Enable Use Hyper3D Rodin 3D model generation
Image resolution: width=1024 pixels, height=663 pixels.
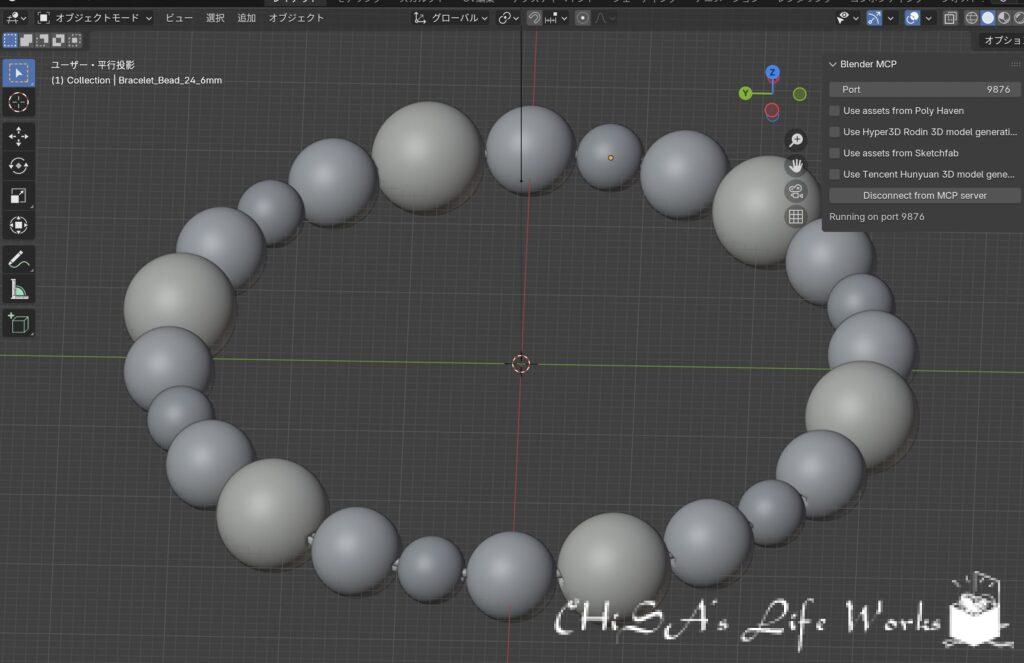(x=834, y=132)
